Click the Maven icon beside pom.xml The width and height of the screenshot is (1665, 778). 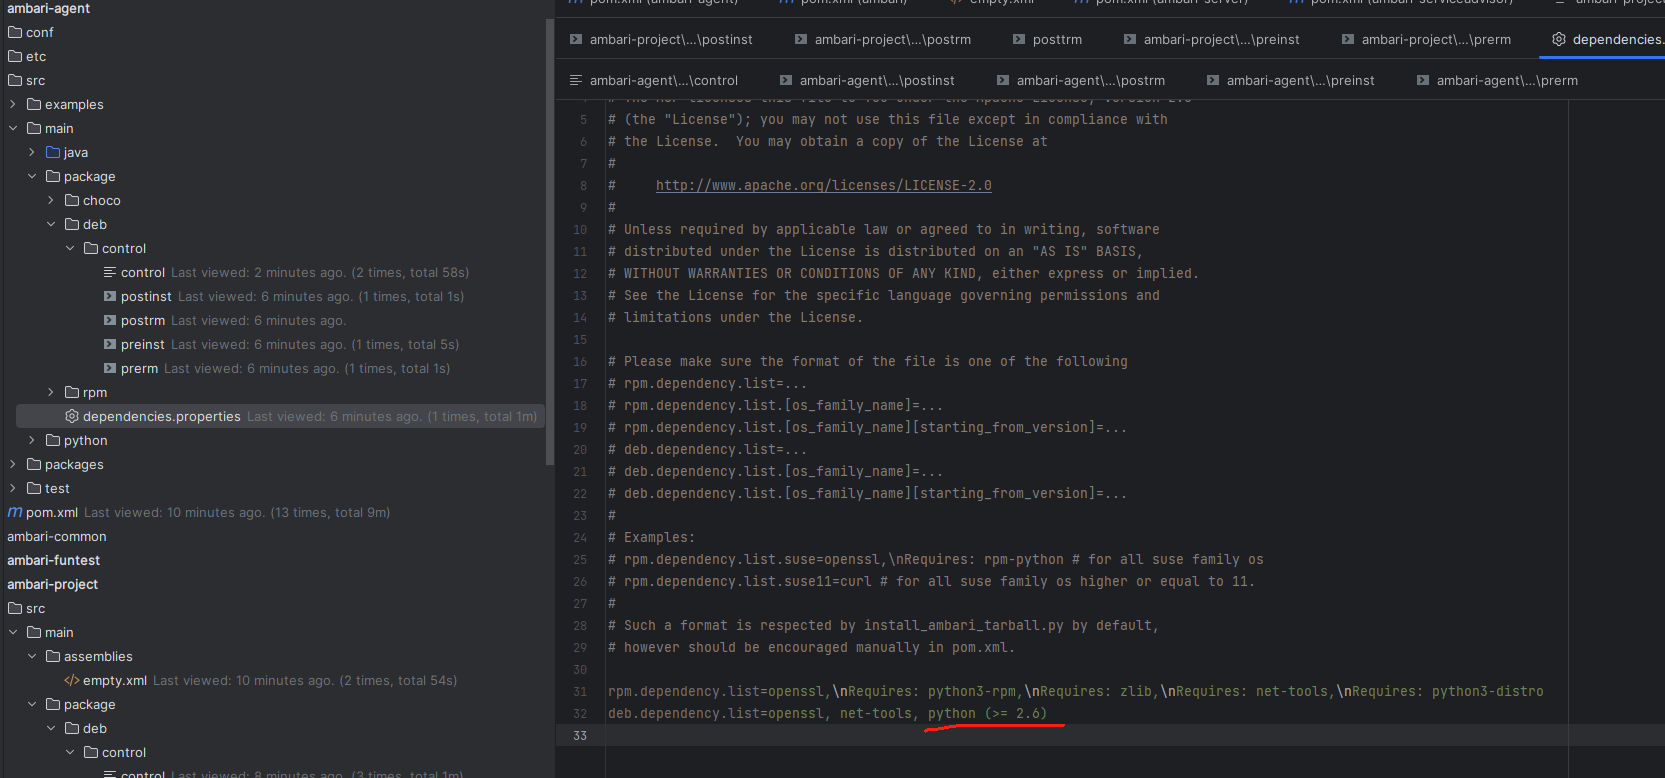point(15,512)
